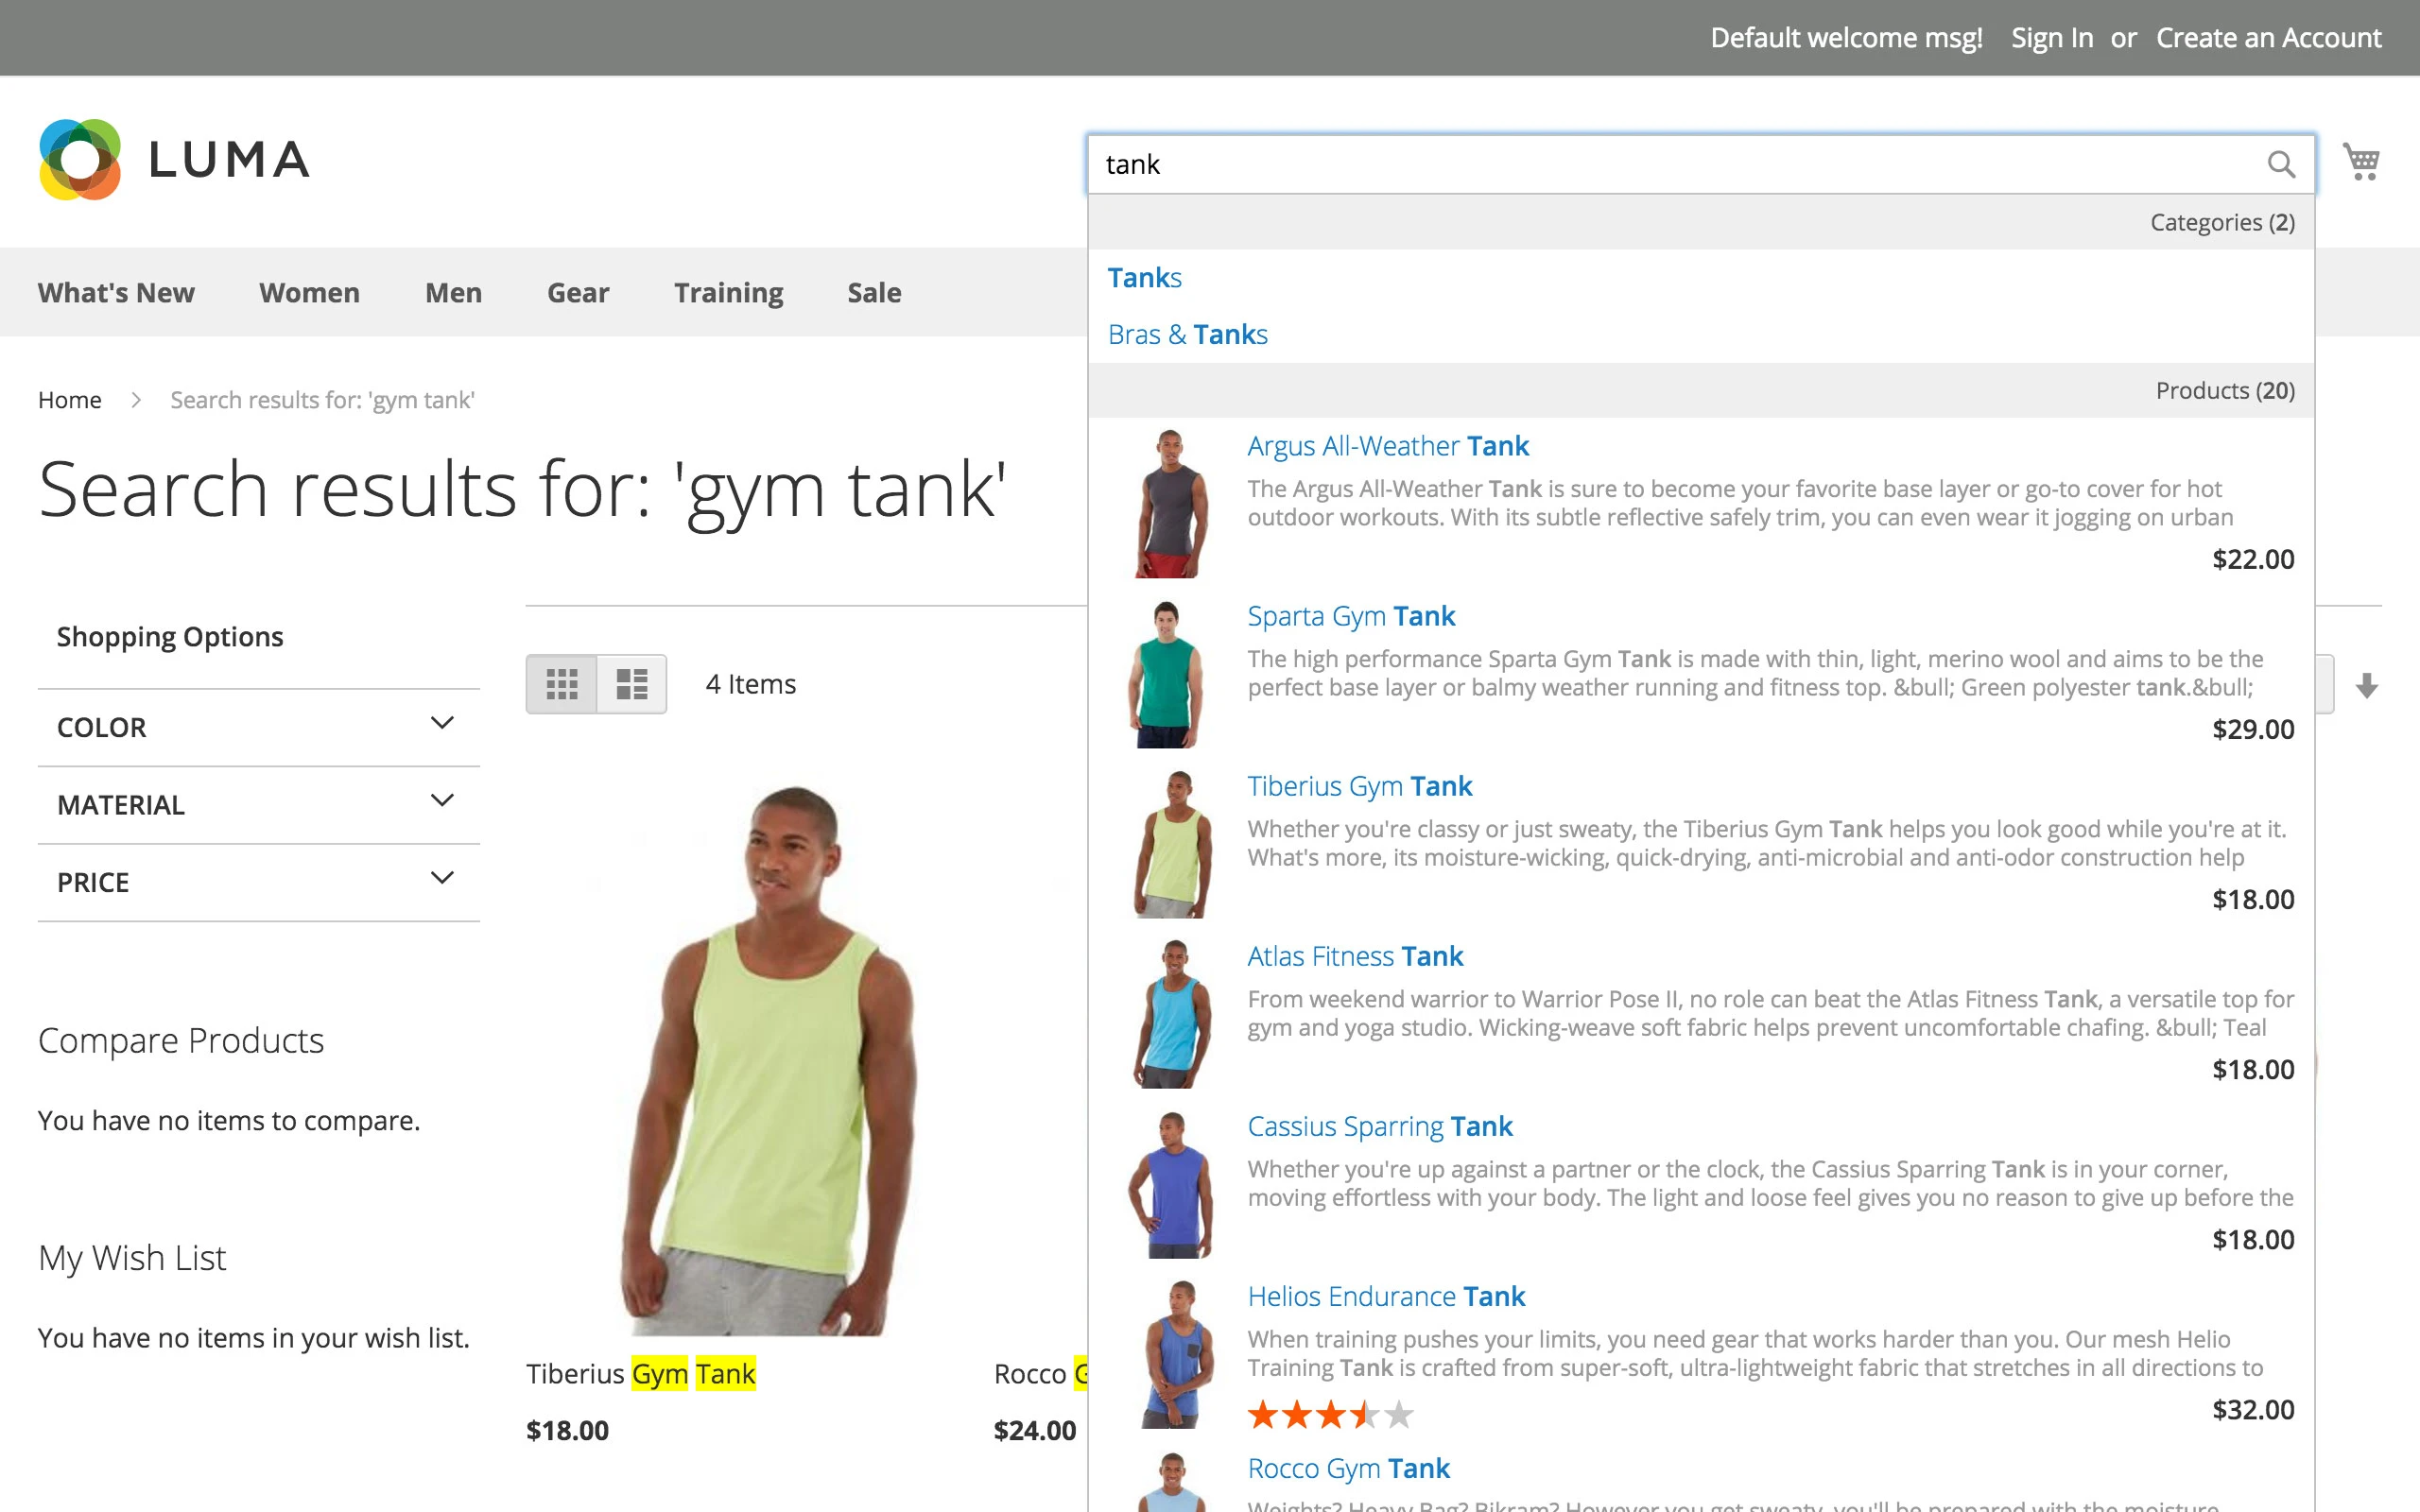Click the descending sort arrow icon

pyautogui.click(x=2366, y=686)
